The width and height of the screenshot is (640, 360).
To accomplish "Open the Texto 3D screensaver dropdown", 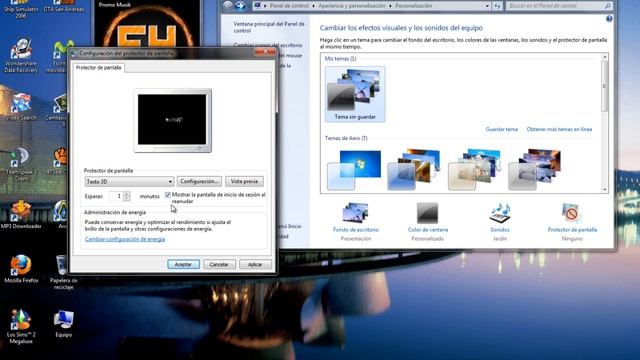I will [x=129, y=181].
